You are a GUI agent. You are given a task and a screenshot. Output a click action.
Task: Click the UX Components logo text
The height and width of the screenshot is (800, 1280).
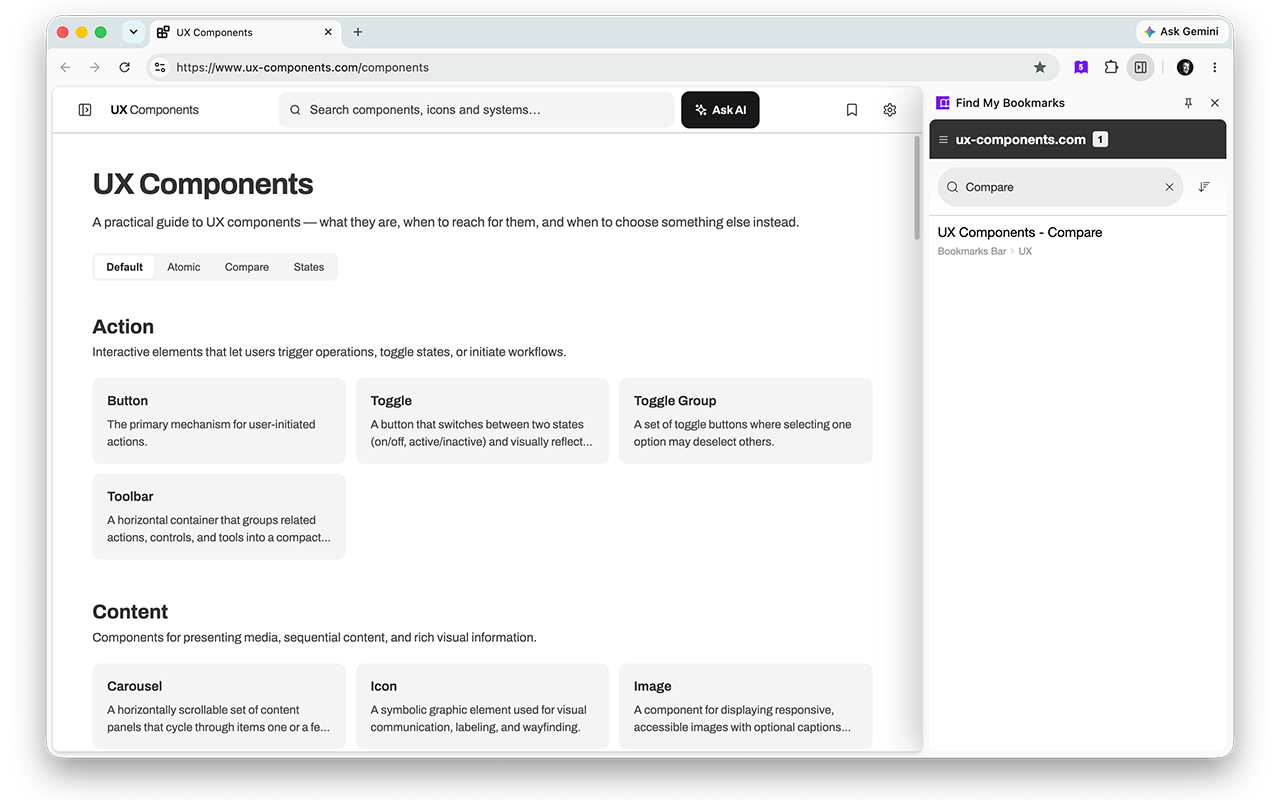pos(155,110)
